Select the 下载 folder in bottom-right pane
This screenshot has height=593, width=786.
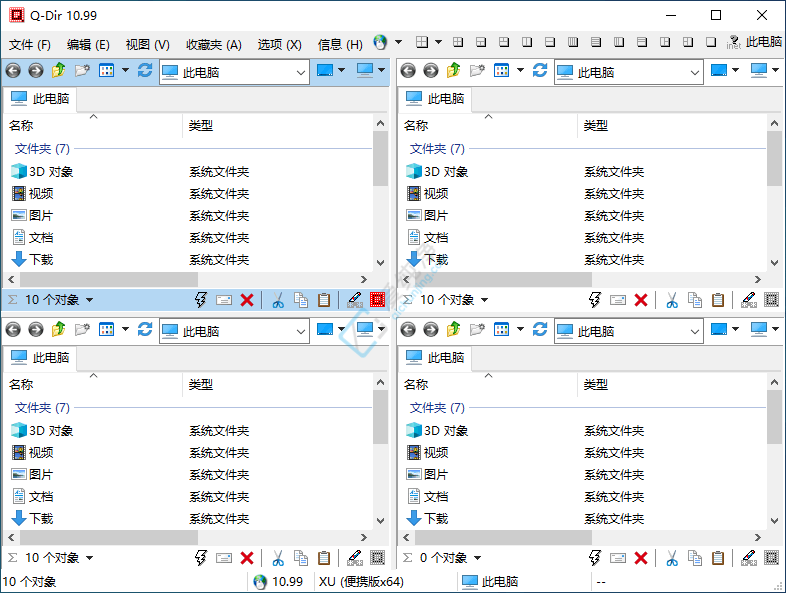[x=435, y=518]
